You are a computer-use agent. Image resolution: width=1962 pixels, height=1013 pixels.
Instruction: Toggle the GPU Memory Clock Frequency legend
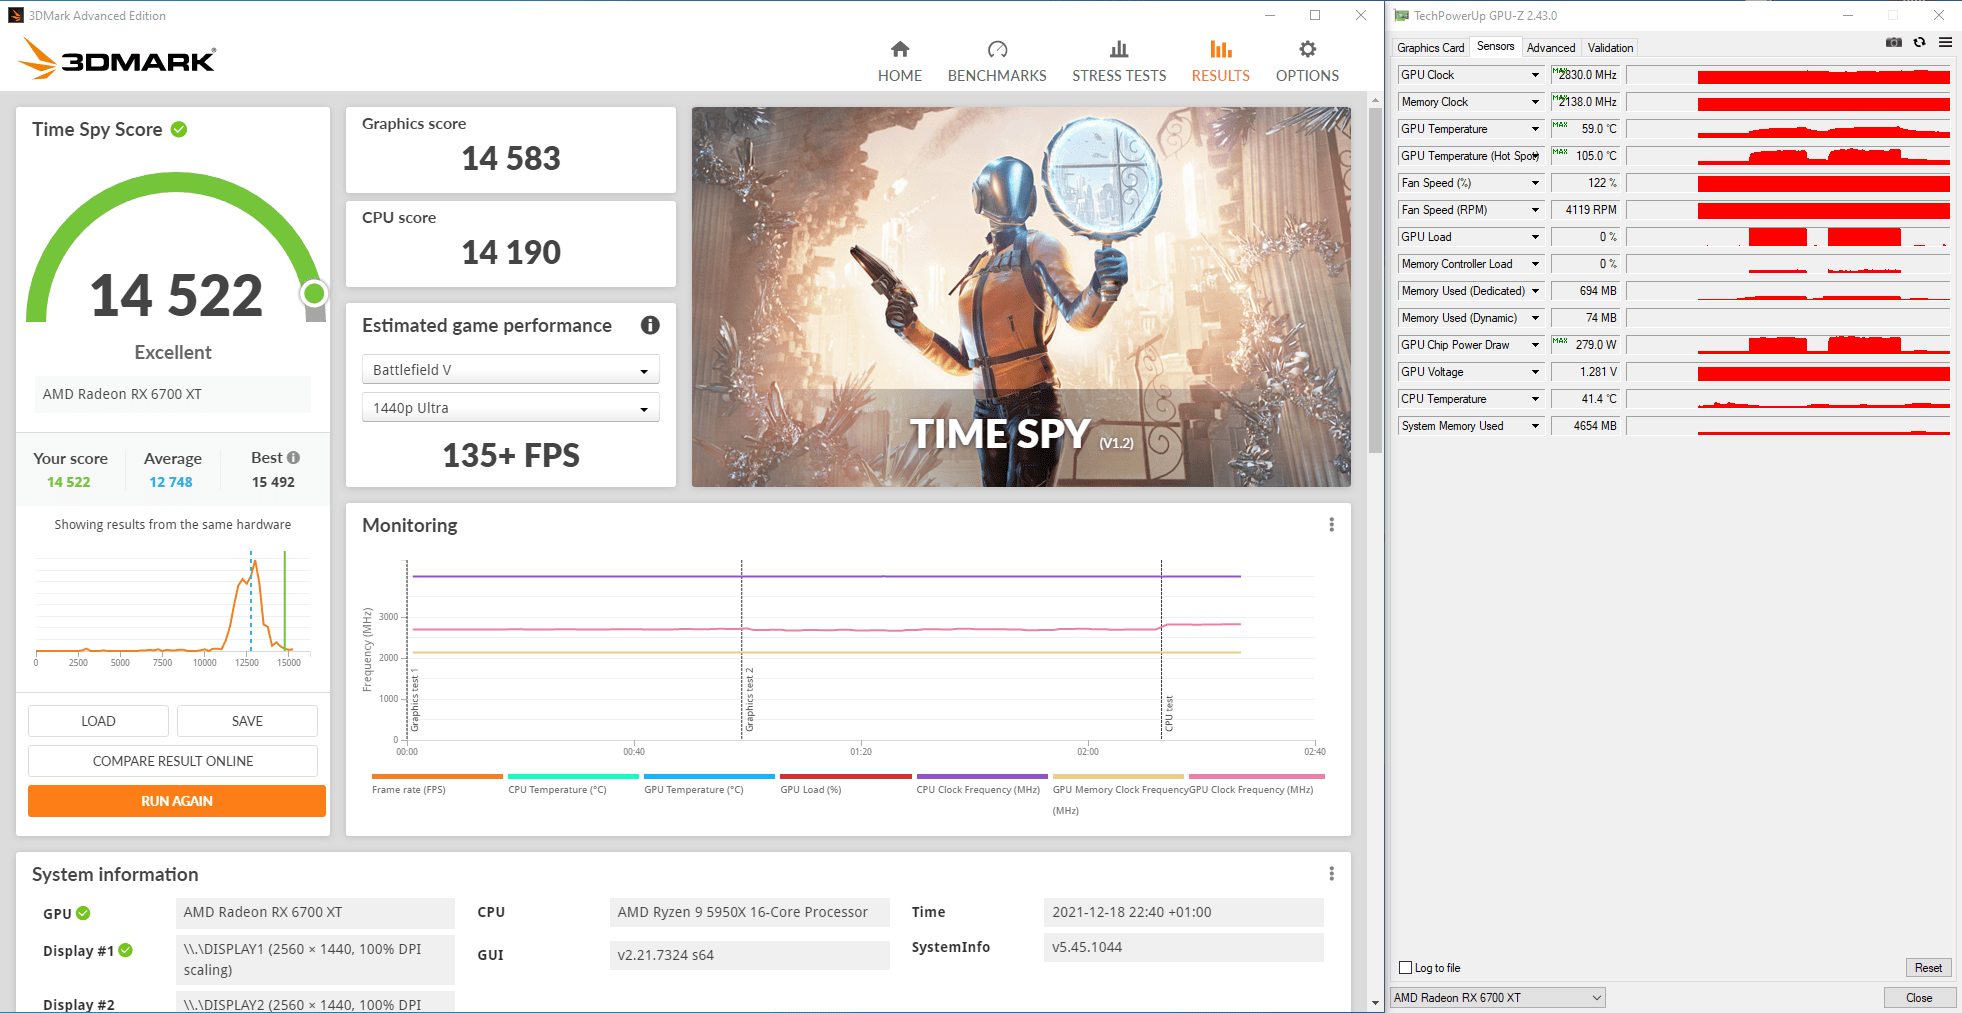[1118, 793]
